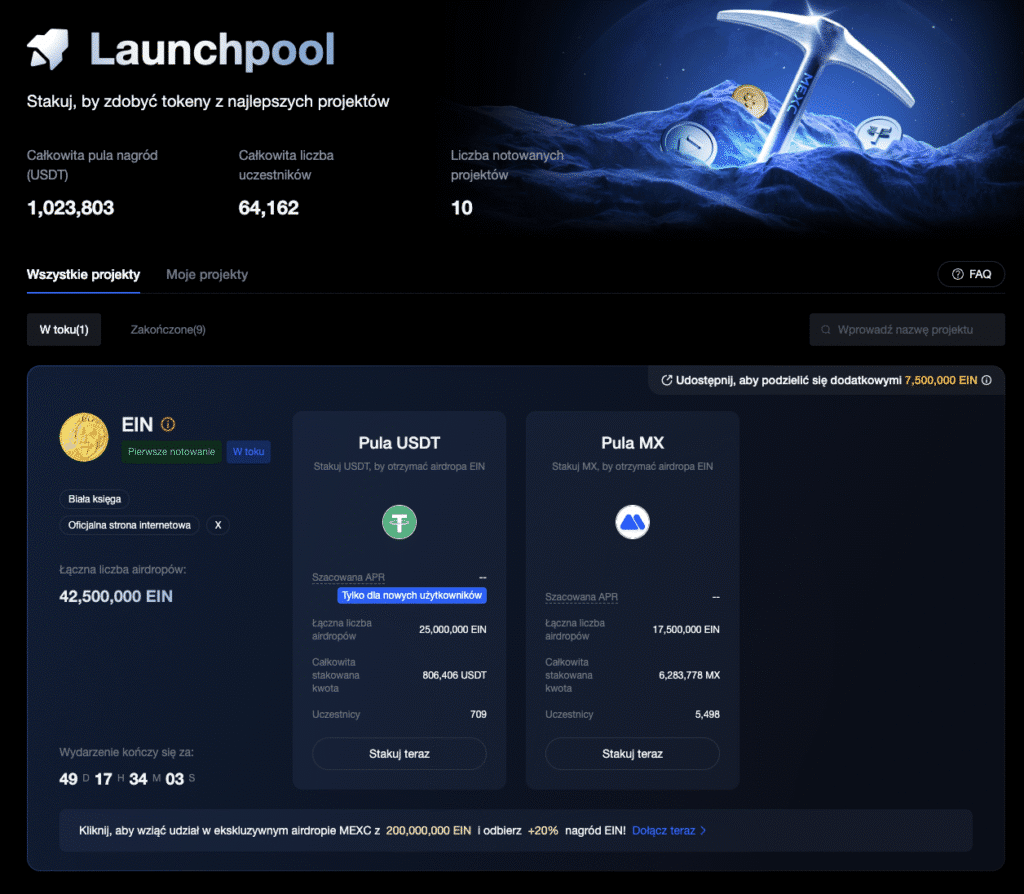Focus the Wprowadź nazwę projektu search field
Viewport: 1024px width, 894px height.
point(906,330)
